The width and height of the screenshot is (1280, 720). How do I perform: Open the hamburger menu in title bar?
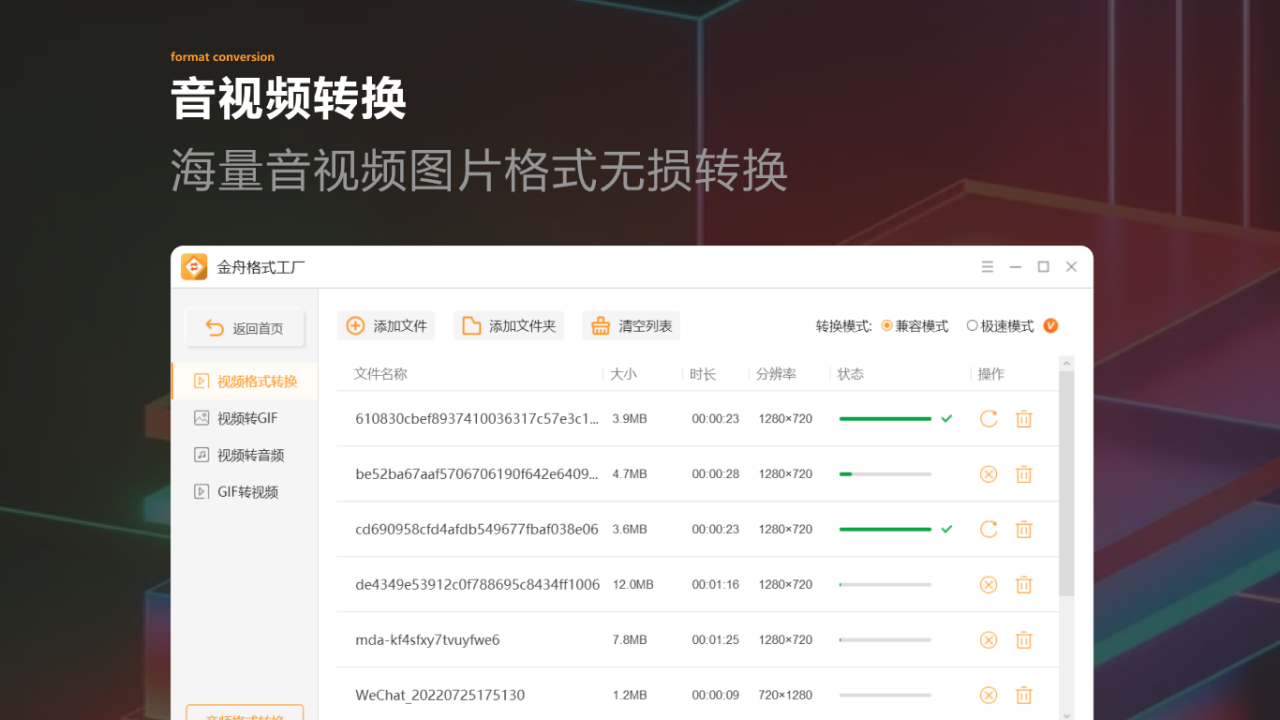coord(987,266)
